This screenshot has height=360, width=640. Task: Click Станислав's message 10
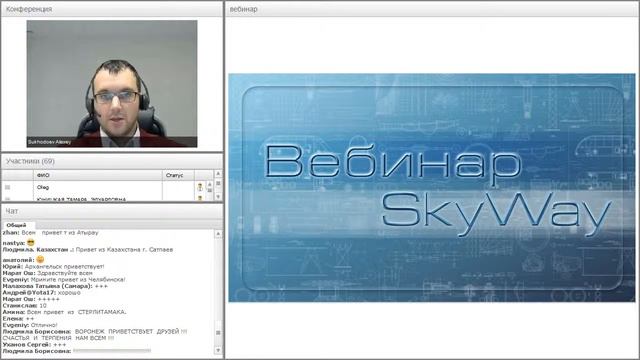click(24, 305)
